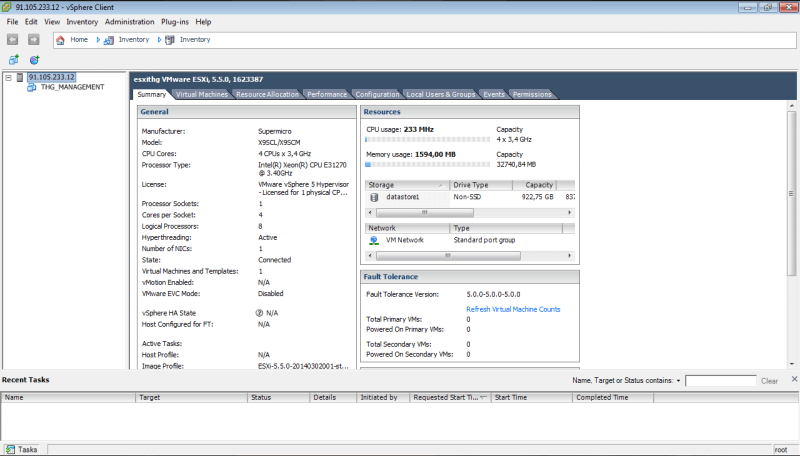The width and height of the screenshot is (800, 456).
Task: Click the vSphere HA State help icon
Action: point(259,313)
